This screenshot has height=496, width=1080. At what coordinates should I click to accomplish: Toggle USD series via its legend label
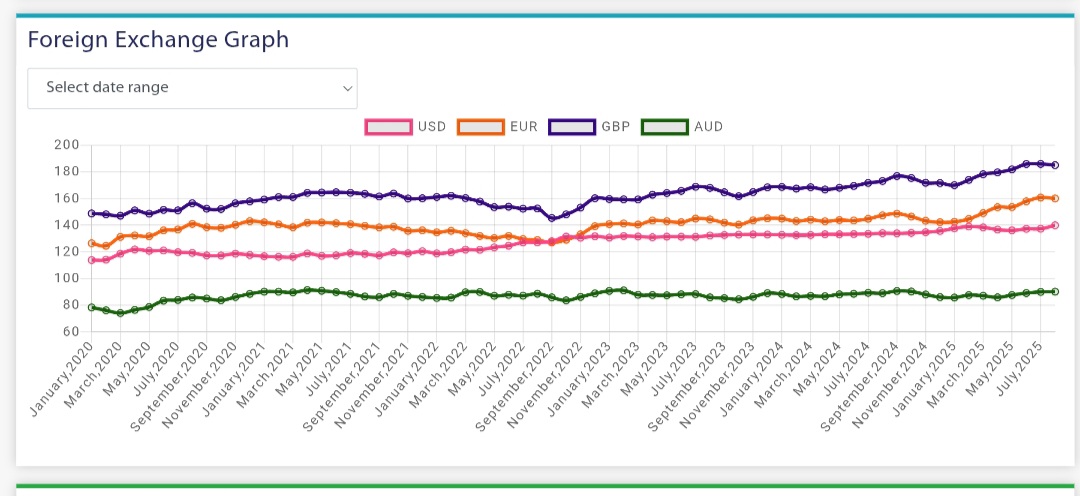432,127
